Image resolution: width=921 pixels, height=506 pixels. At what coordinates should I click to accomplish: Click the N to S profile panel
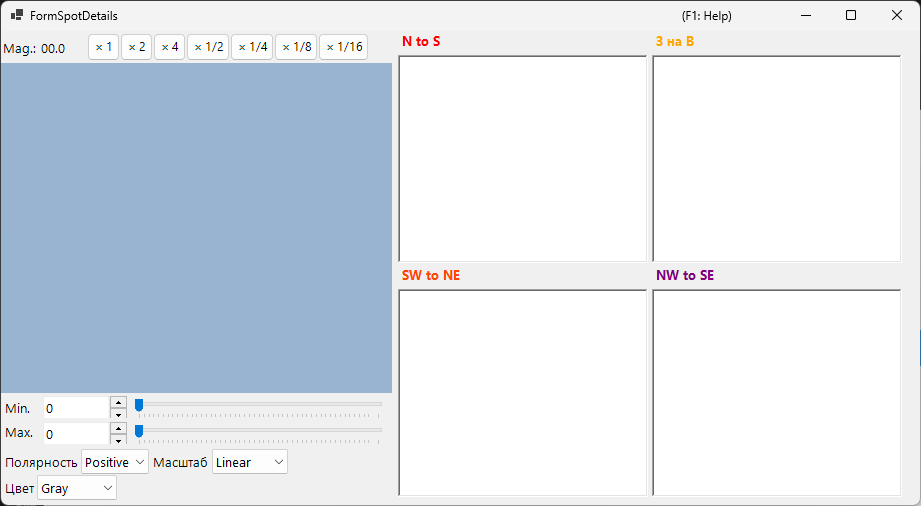tap(522, 159)
